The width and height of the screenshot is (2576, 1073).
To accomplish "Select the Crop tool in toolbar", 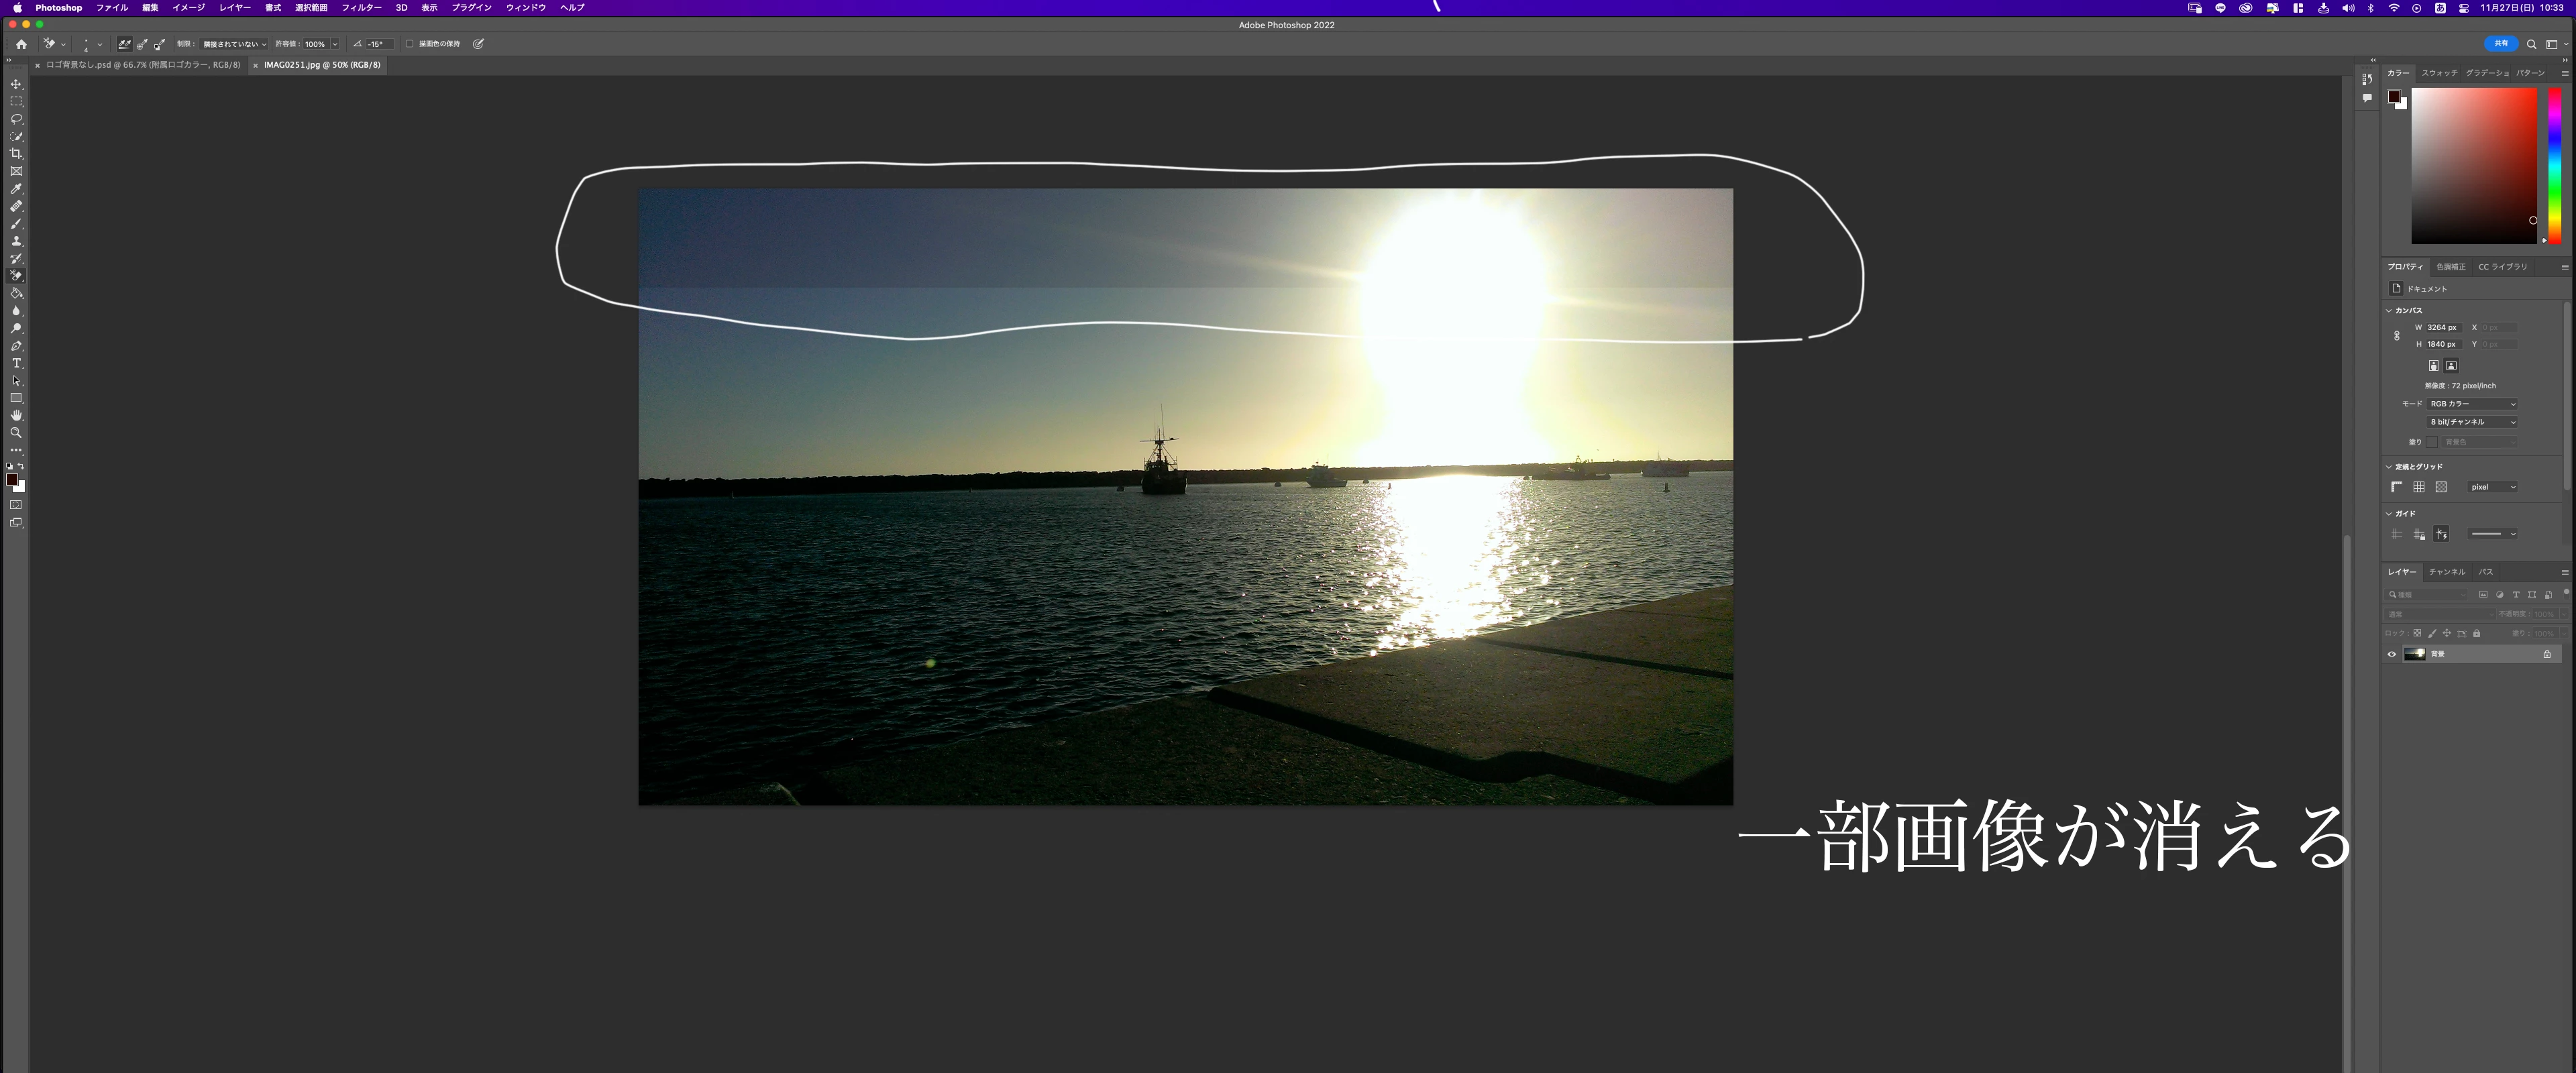I will (16, 154).
